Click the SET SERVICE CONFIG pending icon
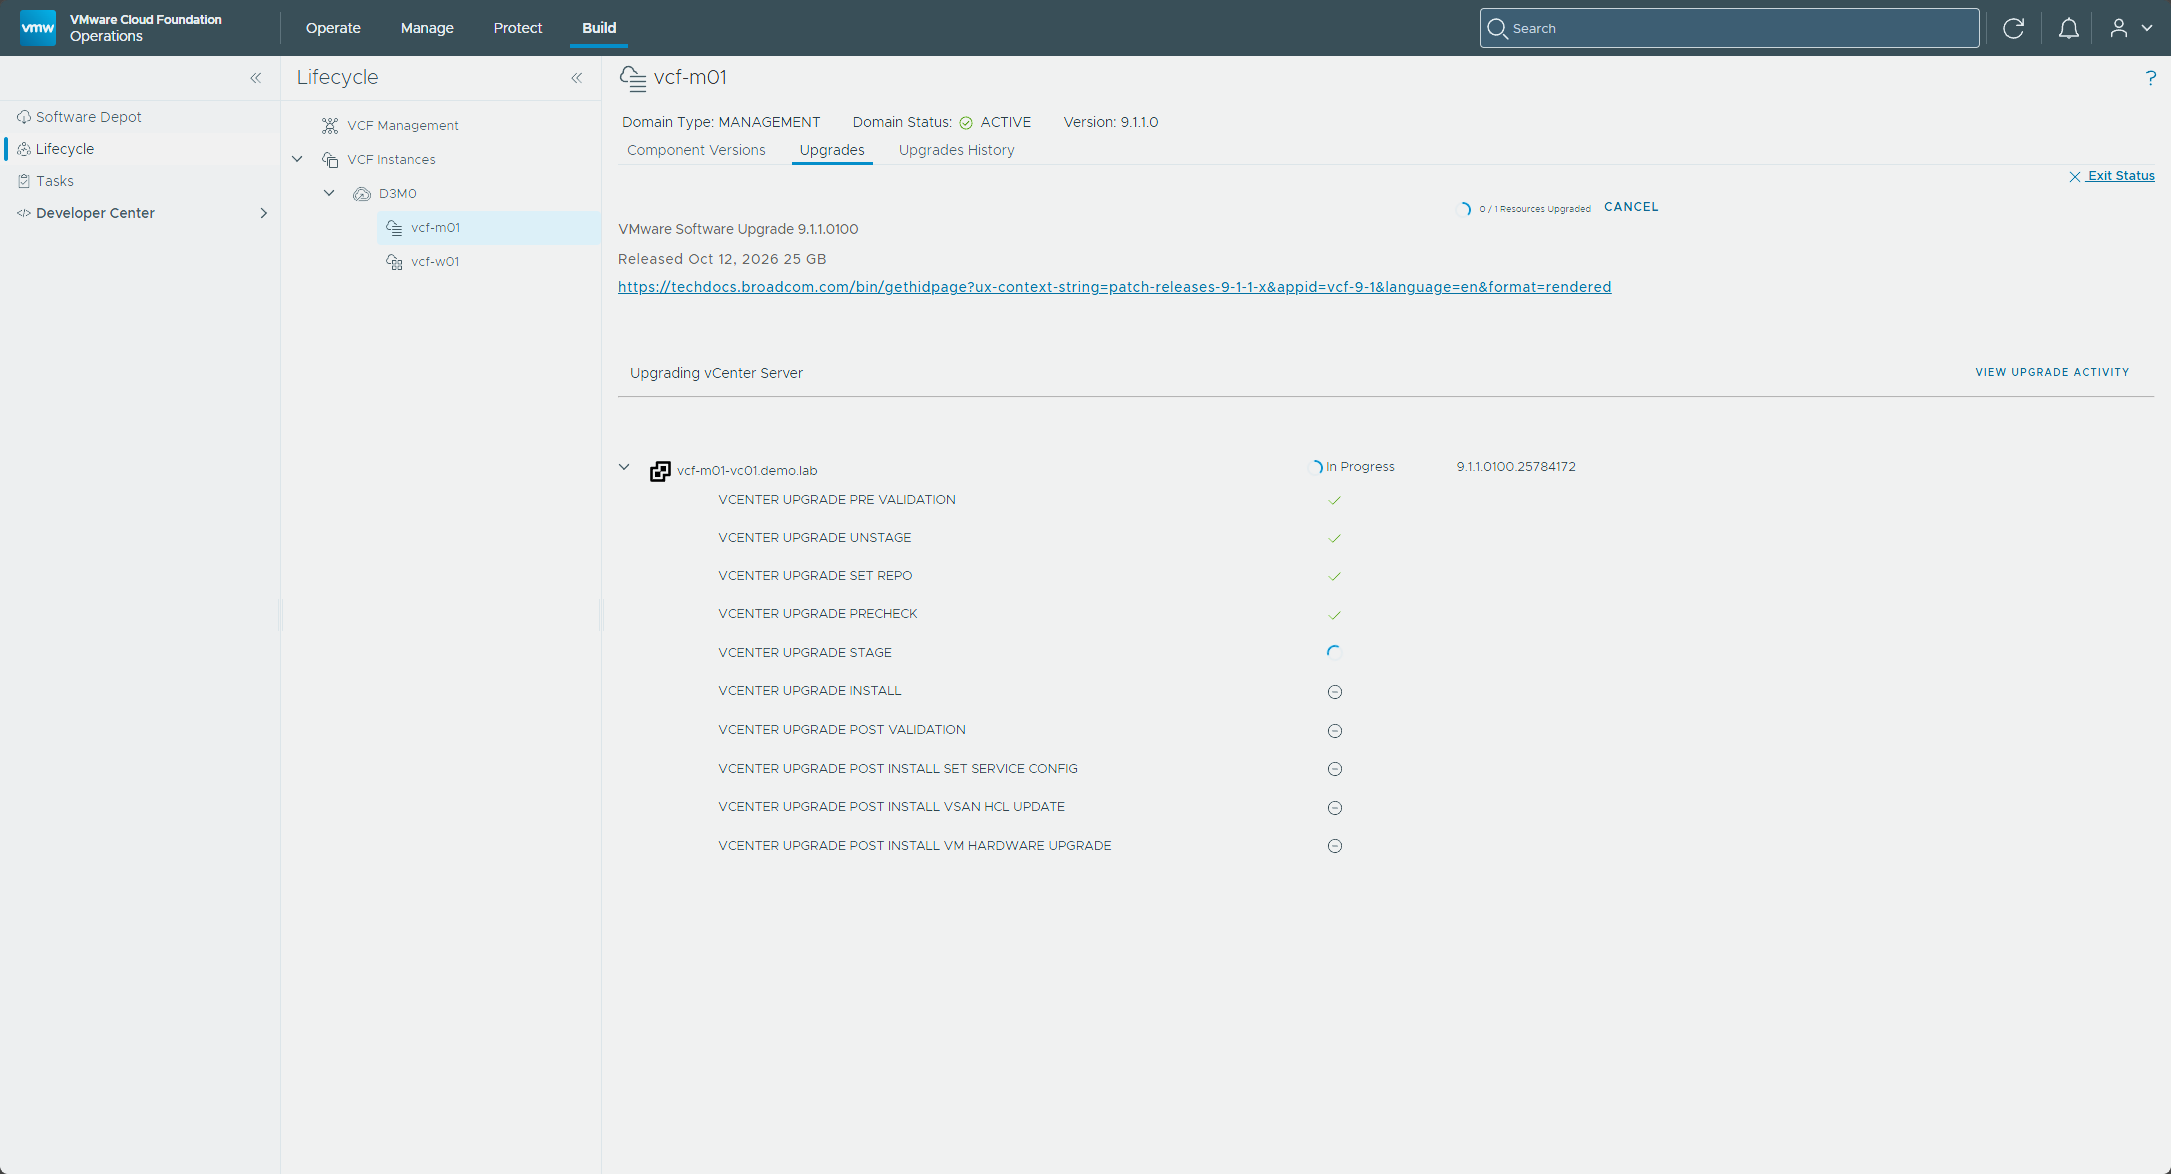Screen dimensions: 2171x1174 1334,769
